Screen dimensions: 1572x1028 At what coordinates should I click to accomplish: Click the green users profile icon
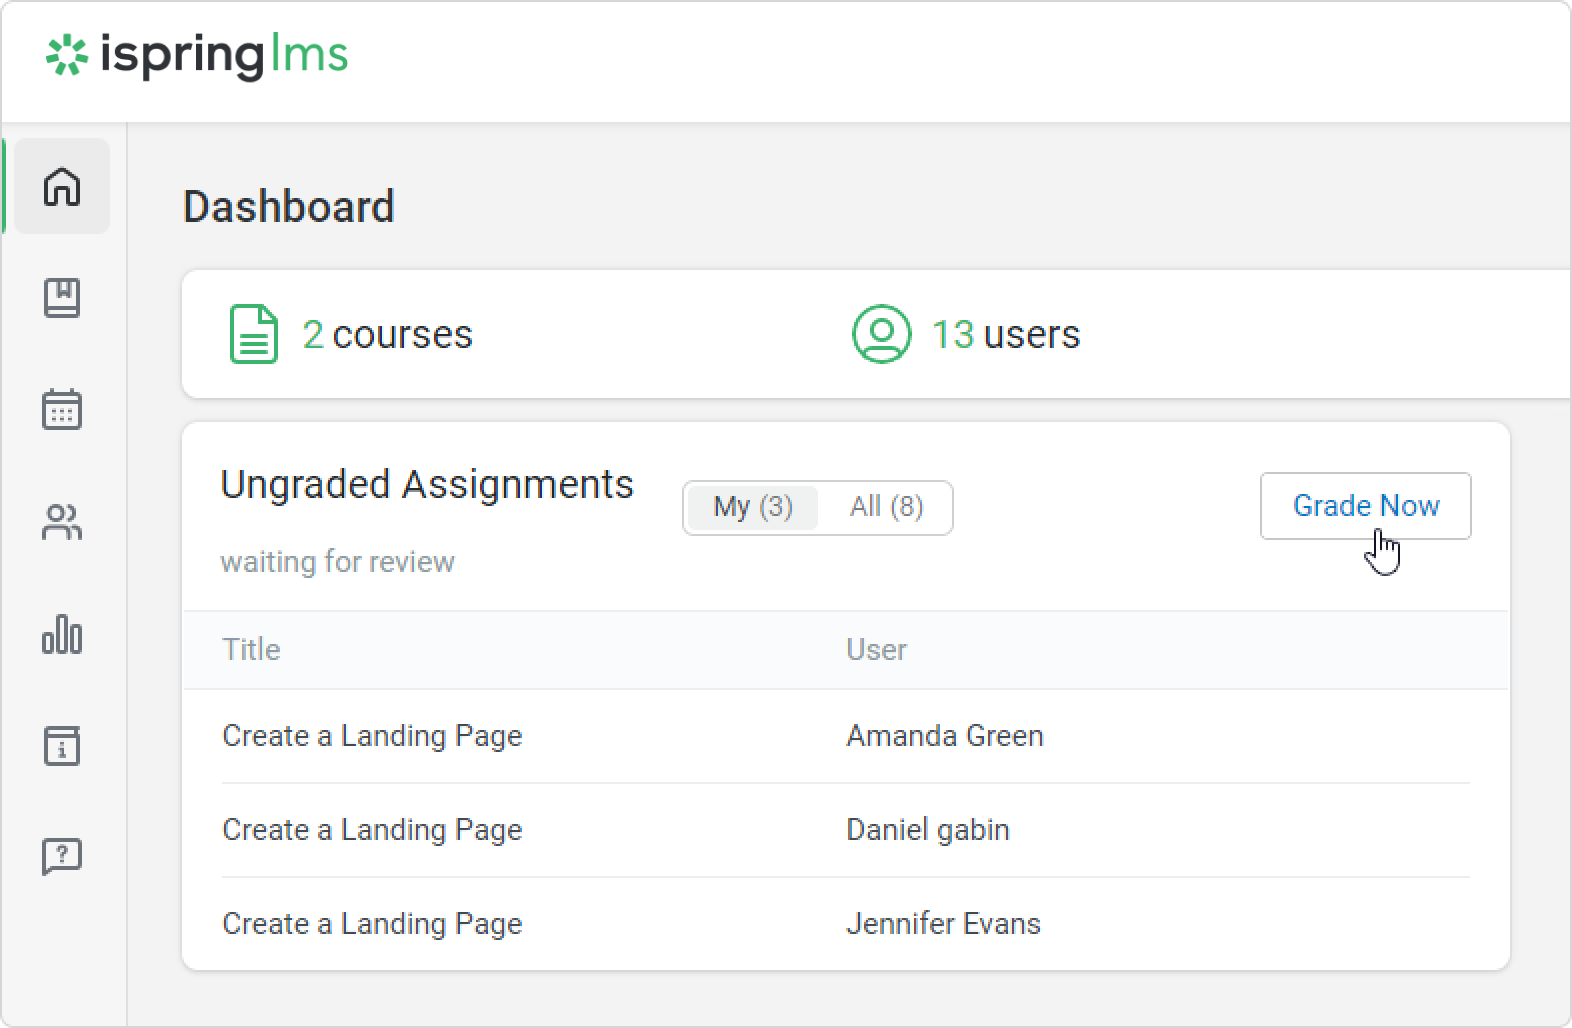pos(881,334)
